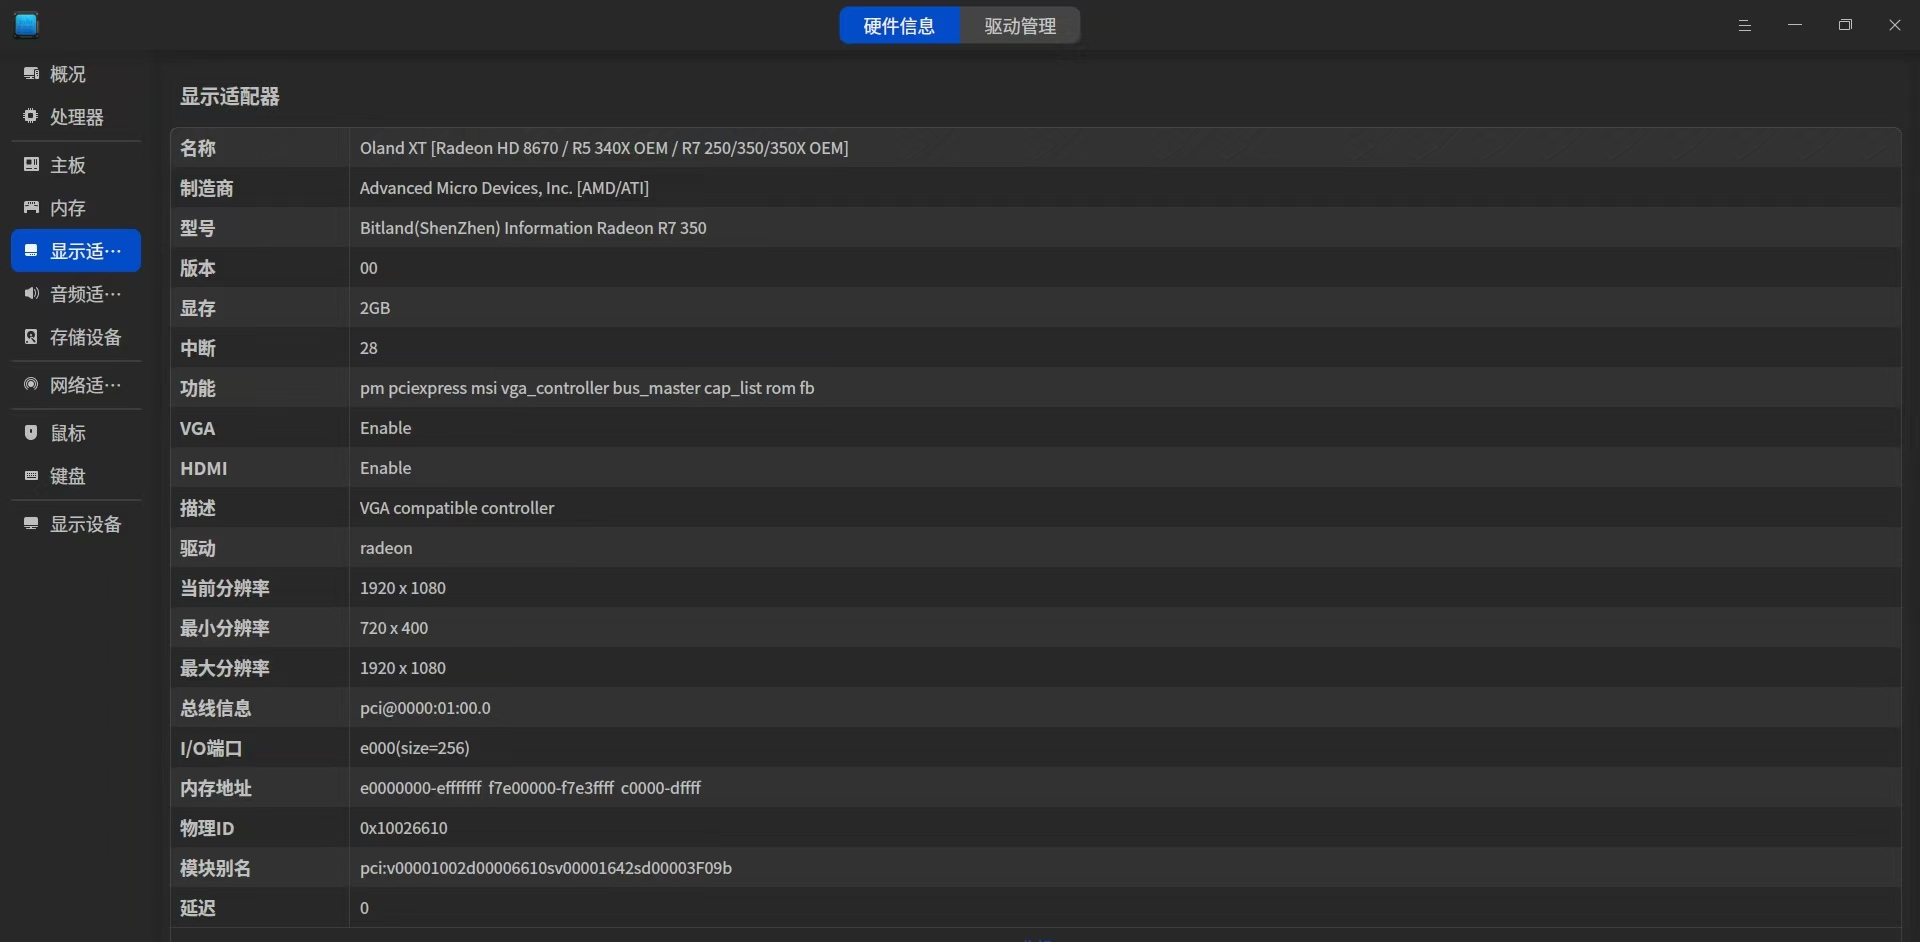Click the 显存 row label

tap(198, 308)
